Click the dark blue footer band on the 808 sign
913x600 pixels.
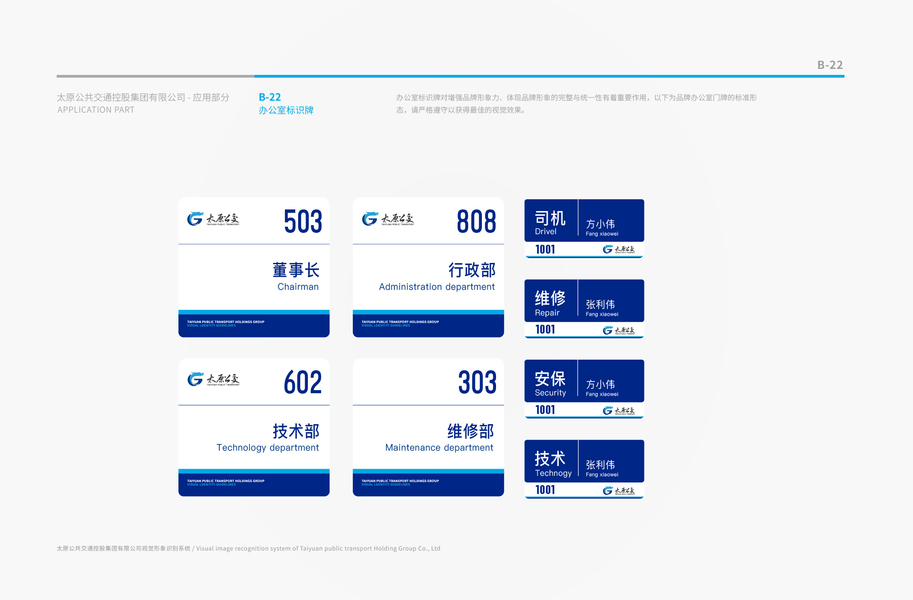429,326
